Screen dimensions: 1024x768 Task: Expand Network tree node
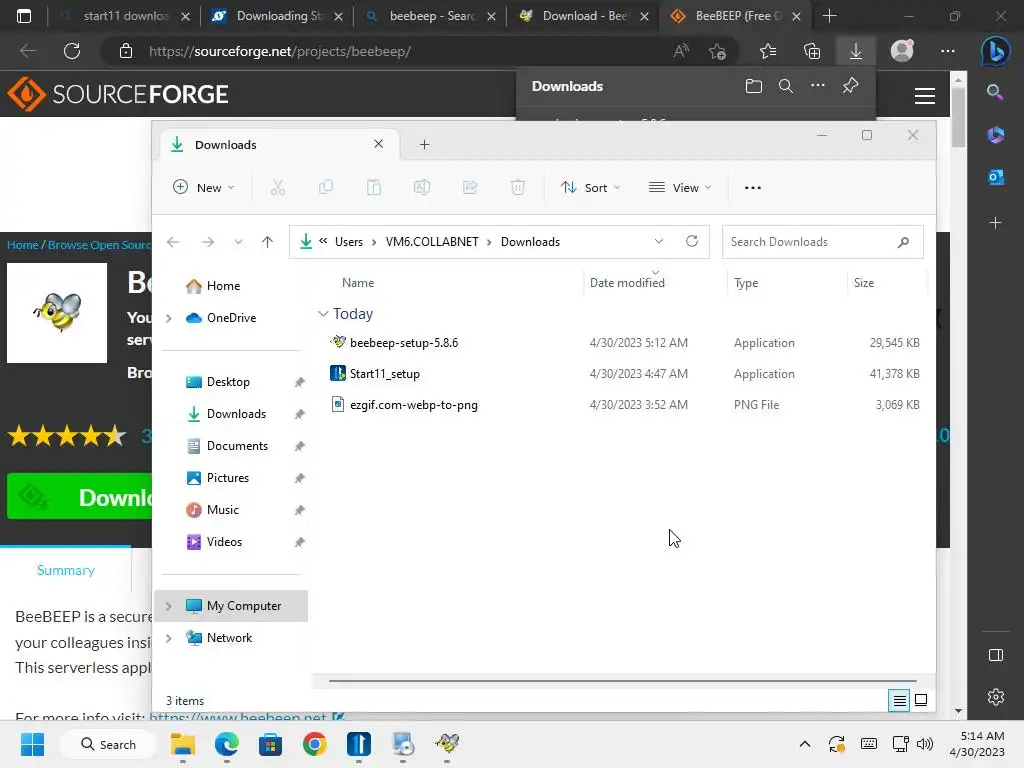point(169,638)
